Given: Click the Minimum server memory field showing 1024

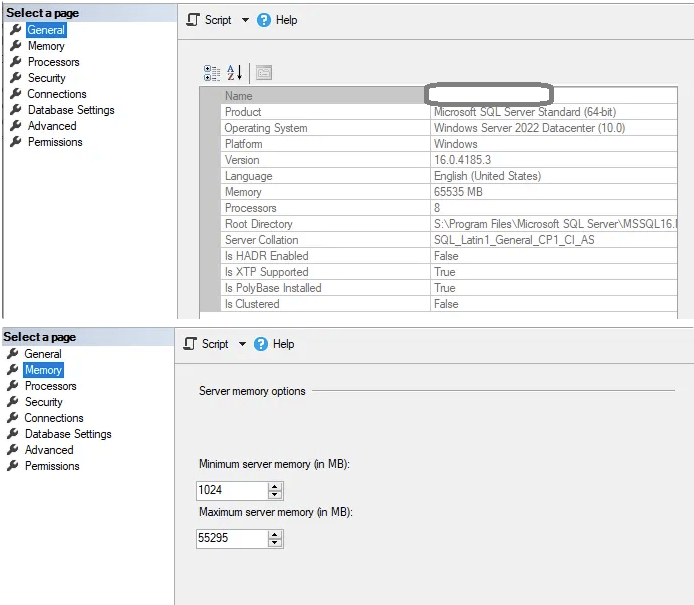Looking at the screenshot, I should click(232, 490).
